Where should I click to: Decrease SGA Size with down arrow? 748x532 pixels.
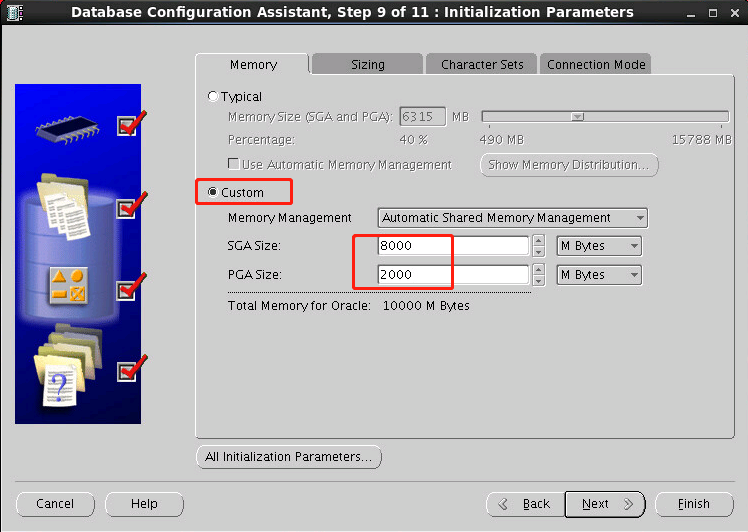tap(539, 251)
